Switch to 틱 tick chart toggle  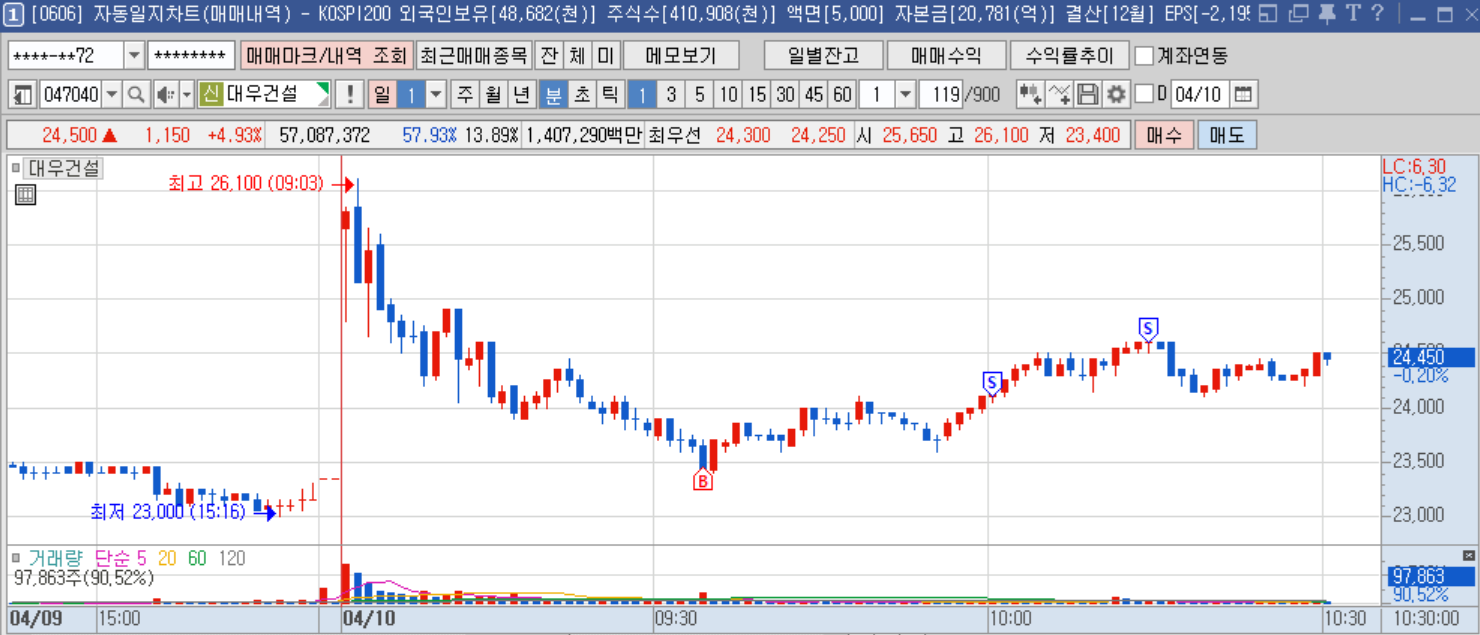(609, 95)
